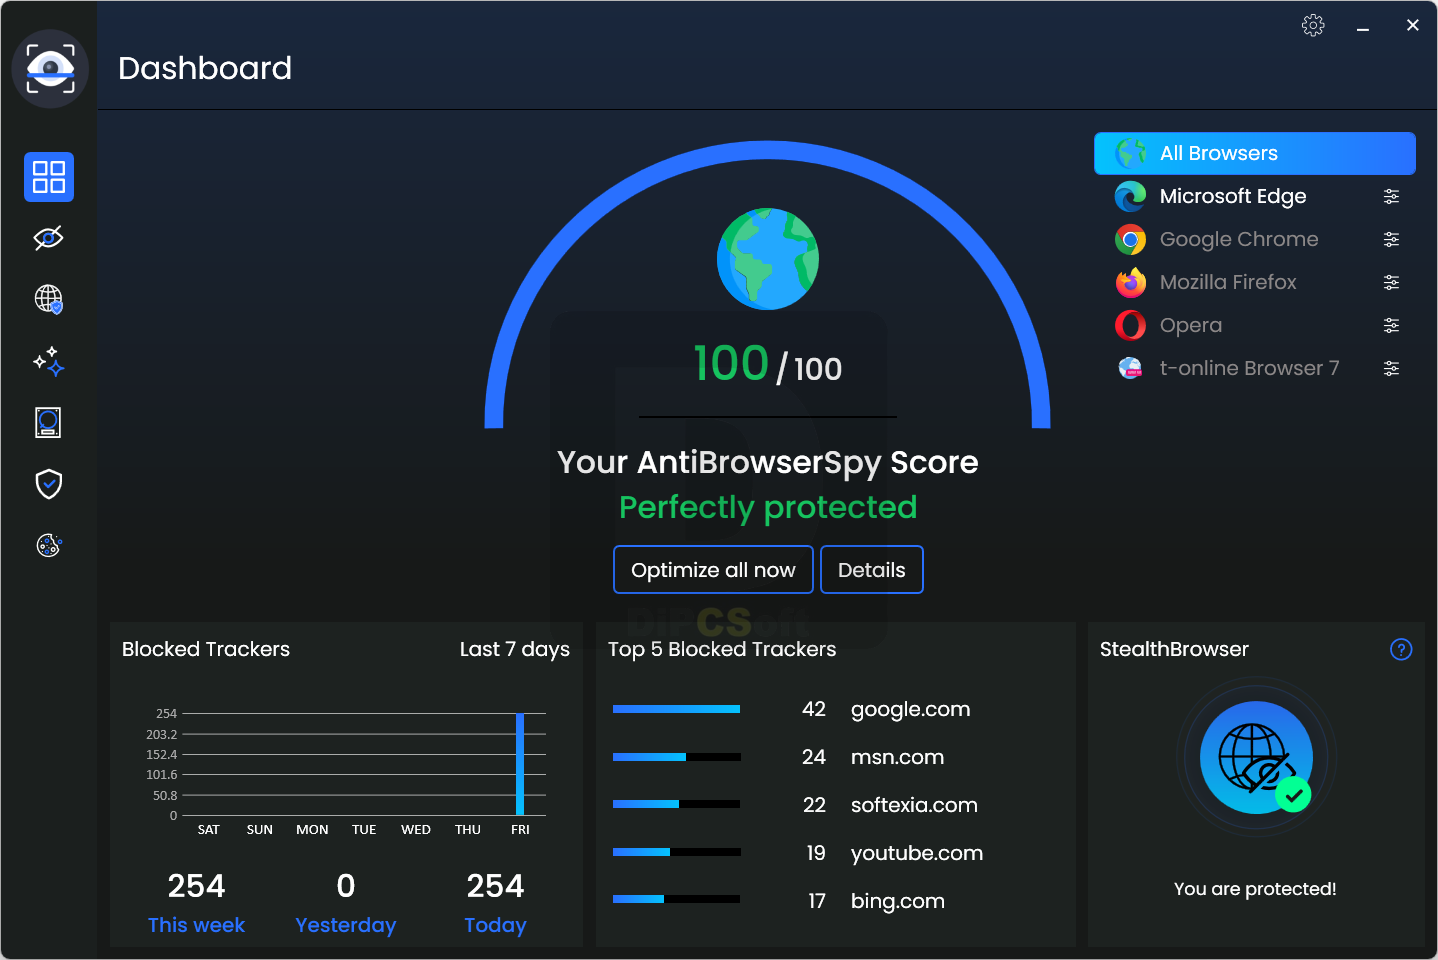Viewport: 1438px width, 960px height.
Task: Select Microsoft Edge in browser list
Action: click(x=1255, y=196)
